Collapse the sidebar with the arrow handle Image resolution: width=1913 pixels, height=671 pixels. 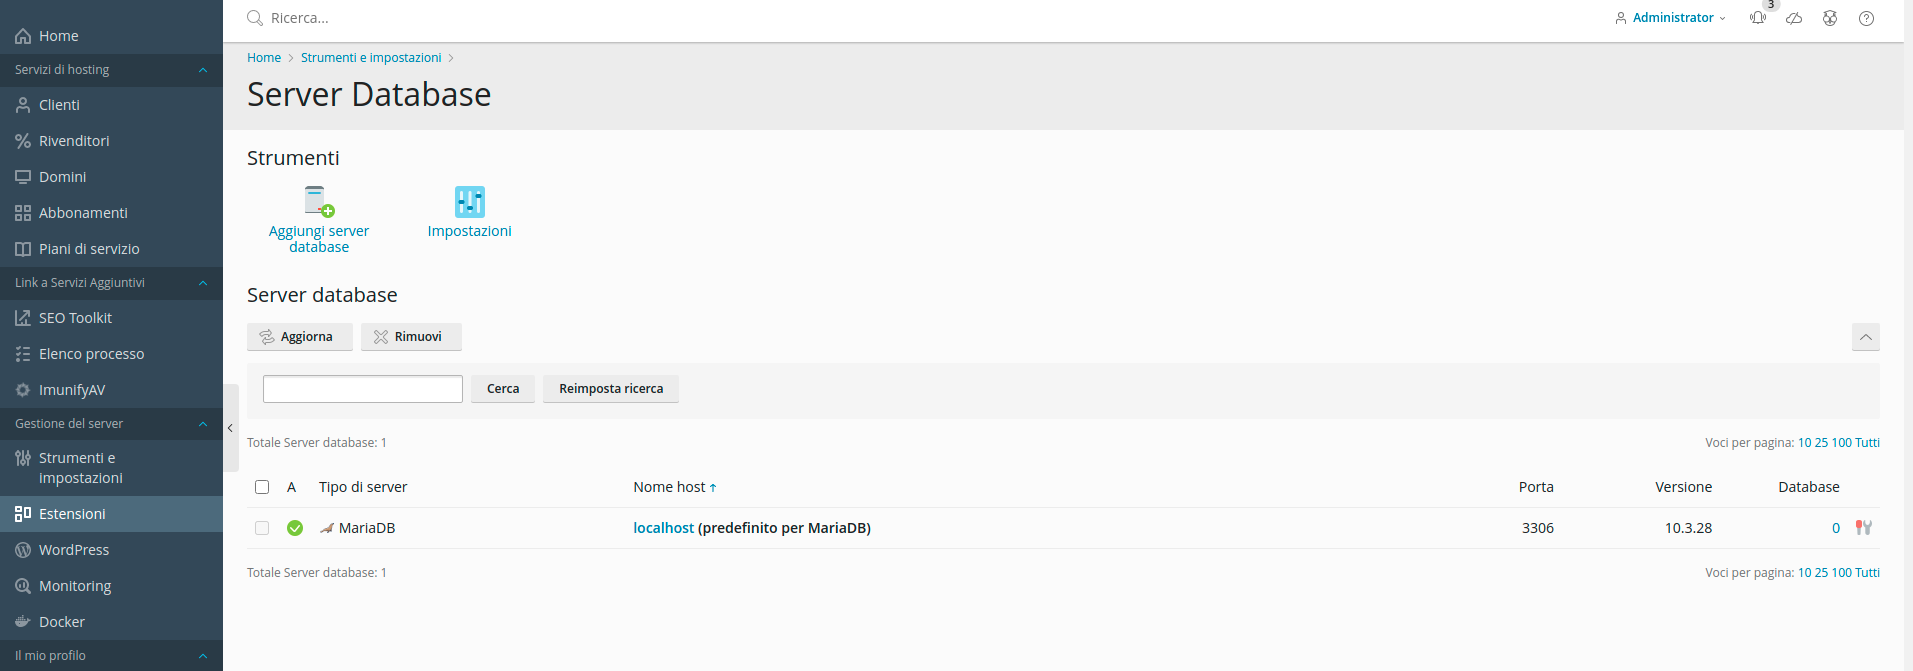coord(230,428)
